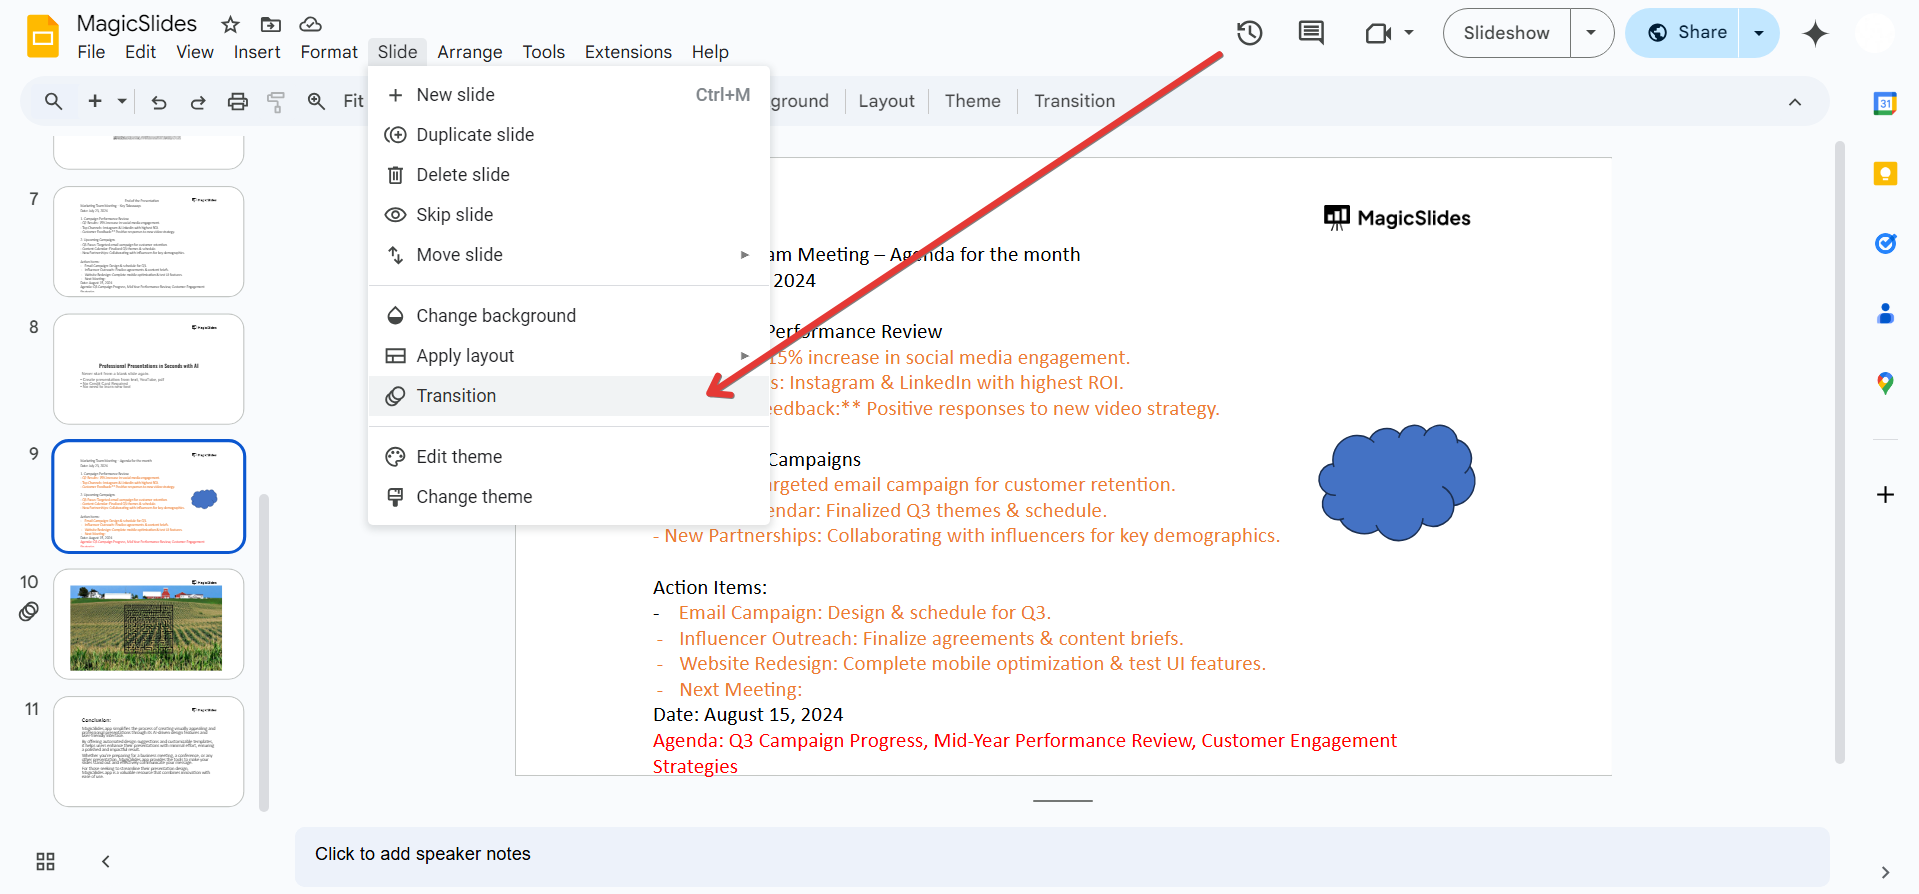Switch to grid view of slides
Viewport: 1919px width, 894px height.
click(45, 861)
